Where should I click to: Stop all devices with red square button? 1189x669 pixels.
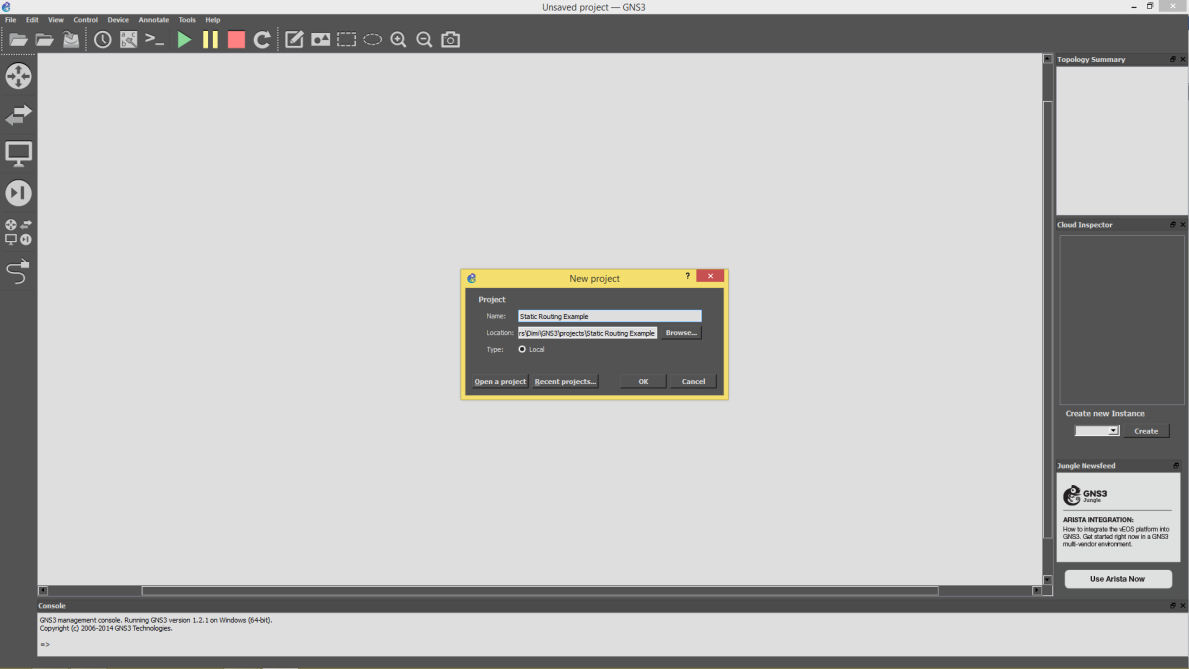pos(236,39)
